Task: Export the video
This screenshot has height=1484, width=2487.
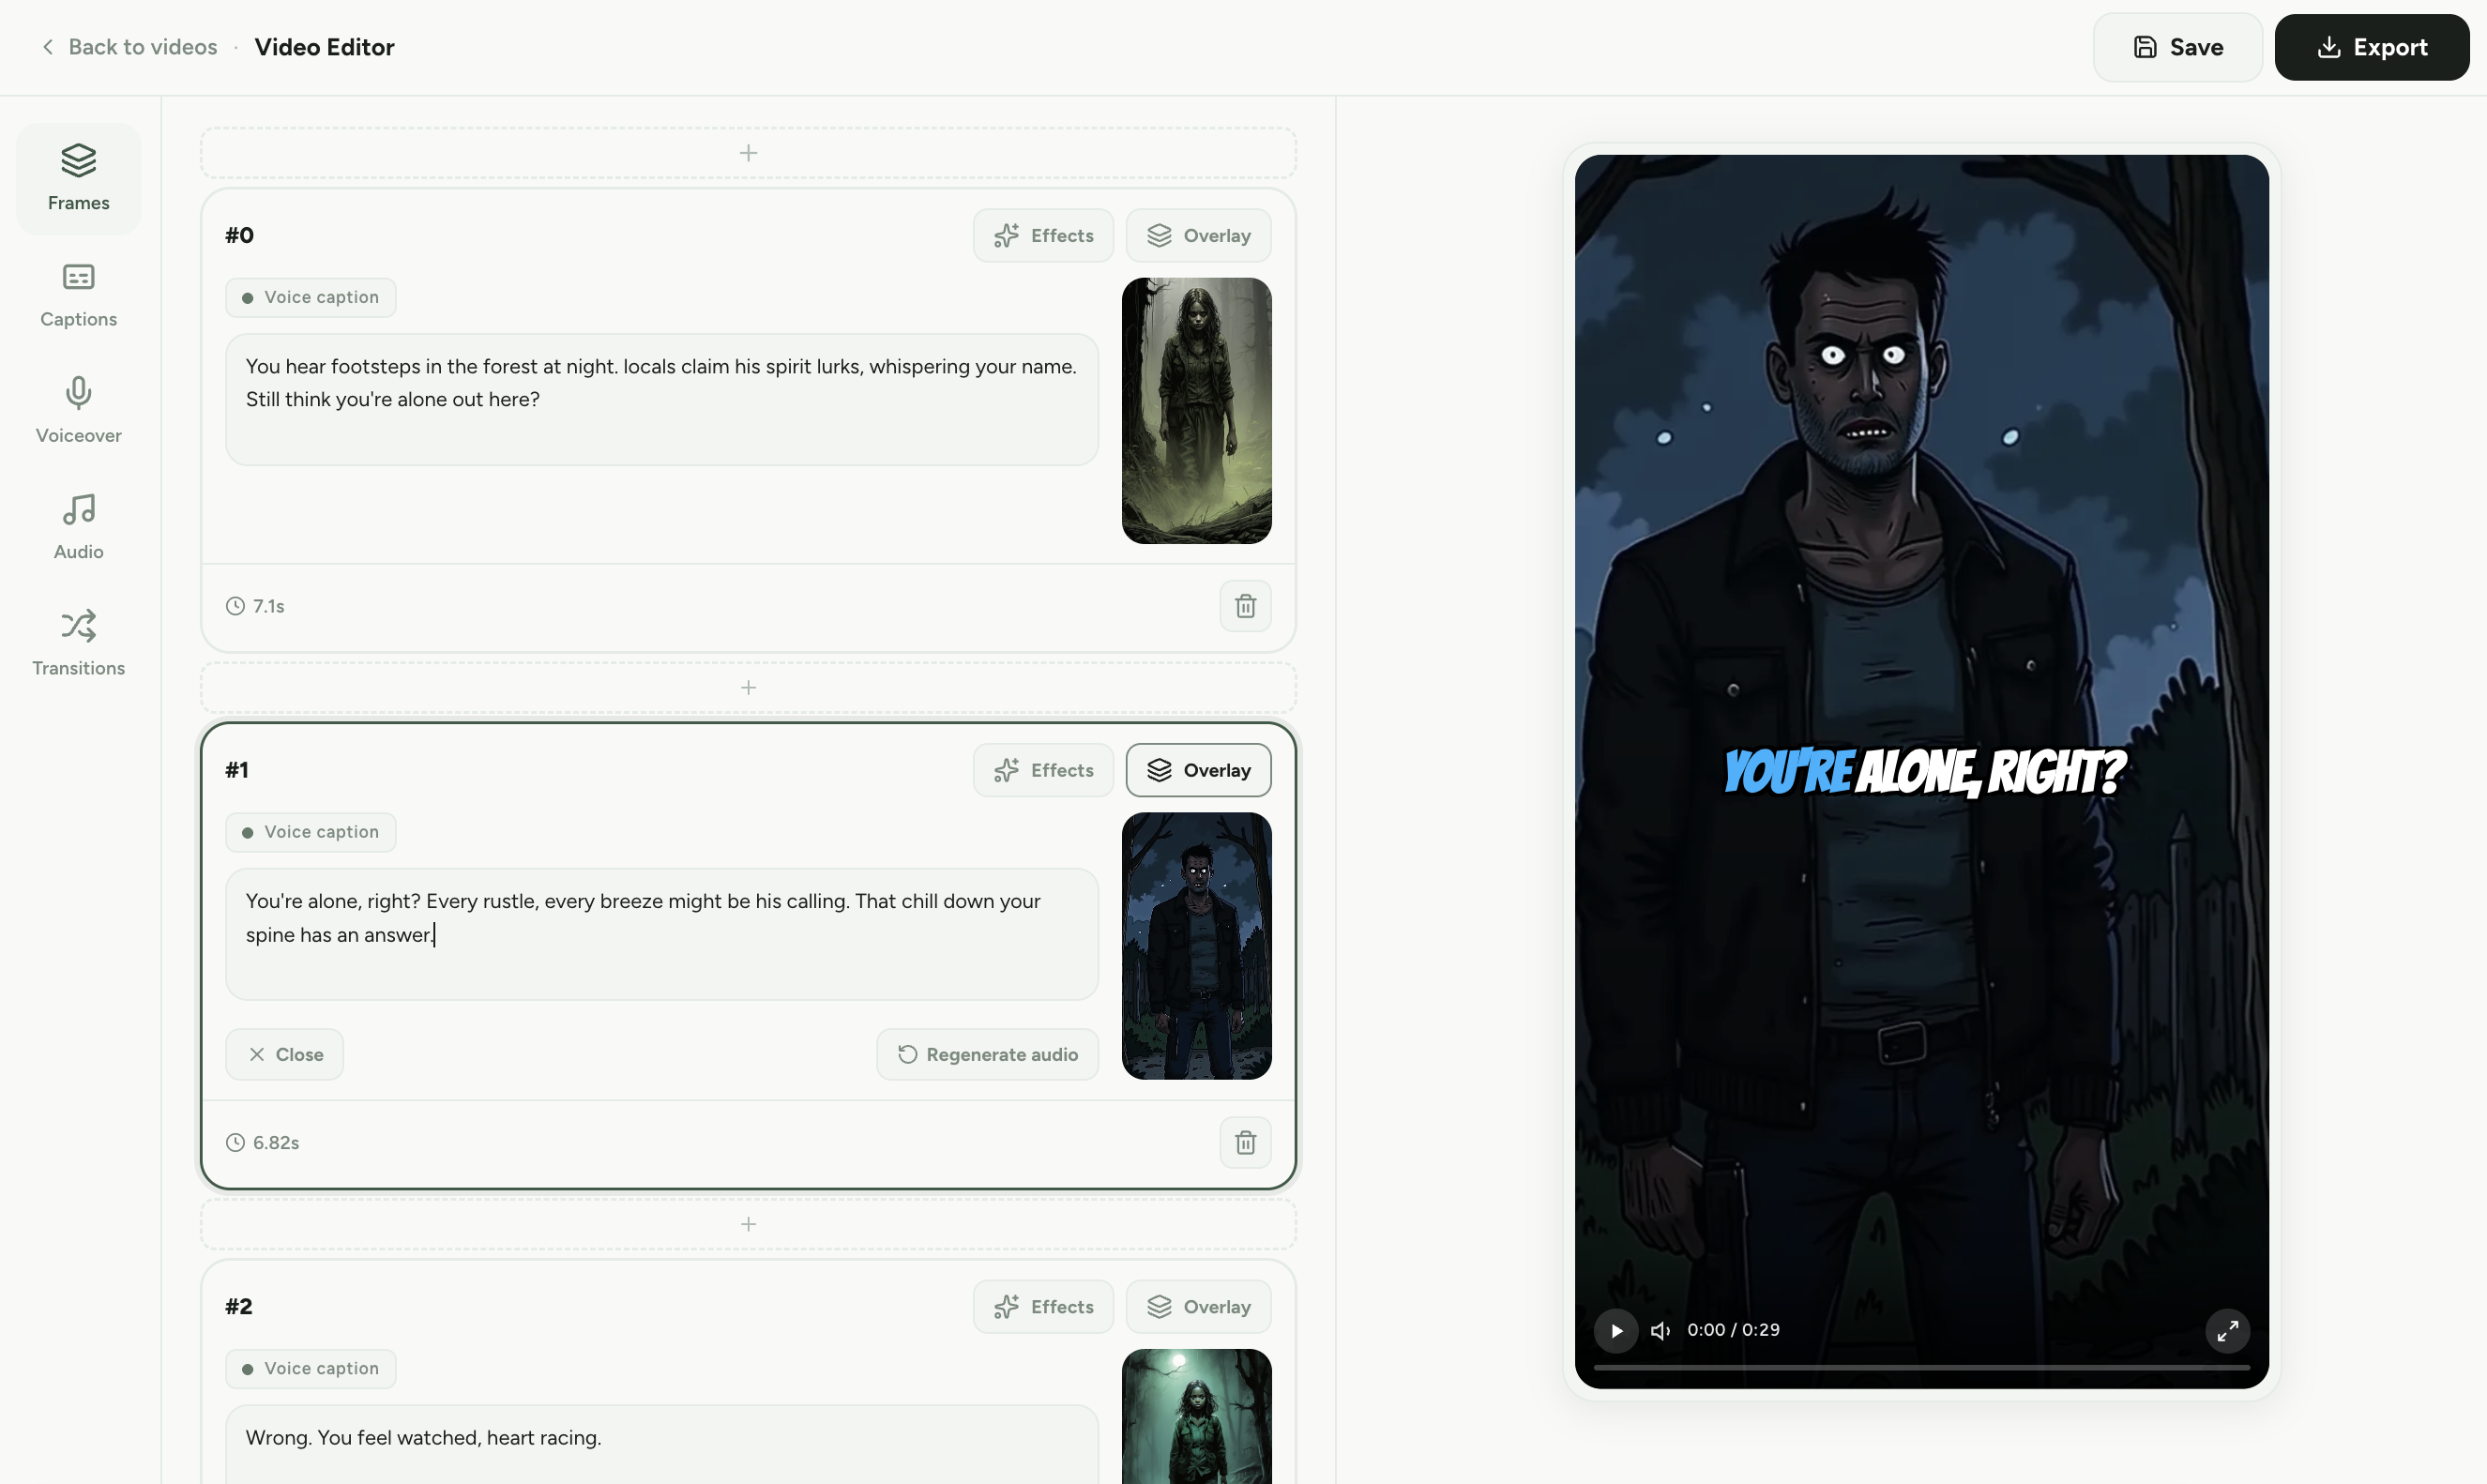Action: pyautogui.click(x=2371, y=47)
